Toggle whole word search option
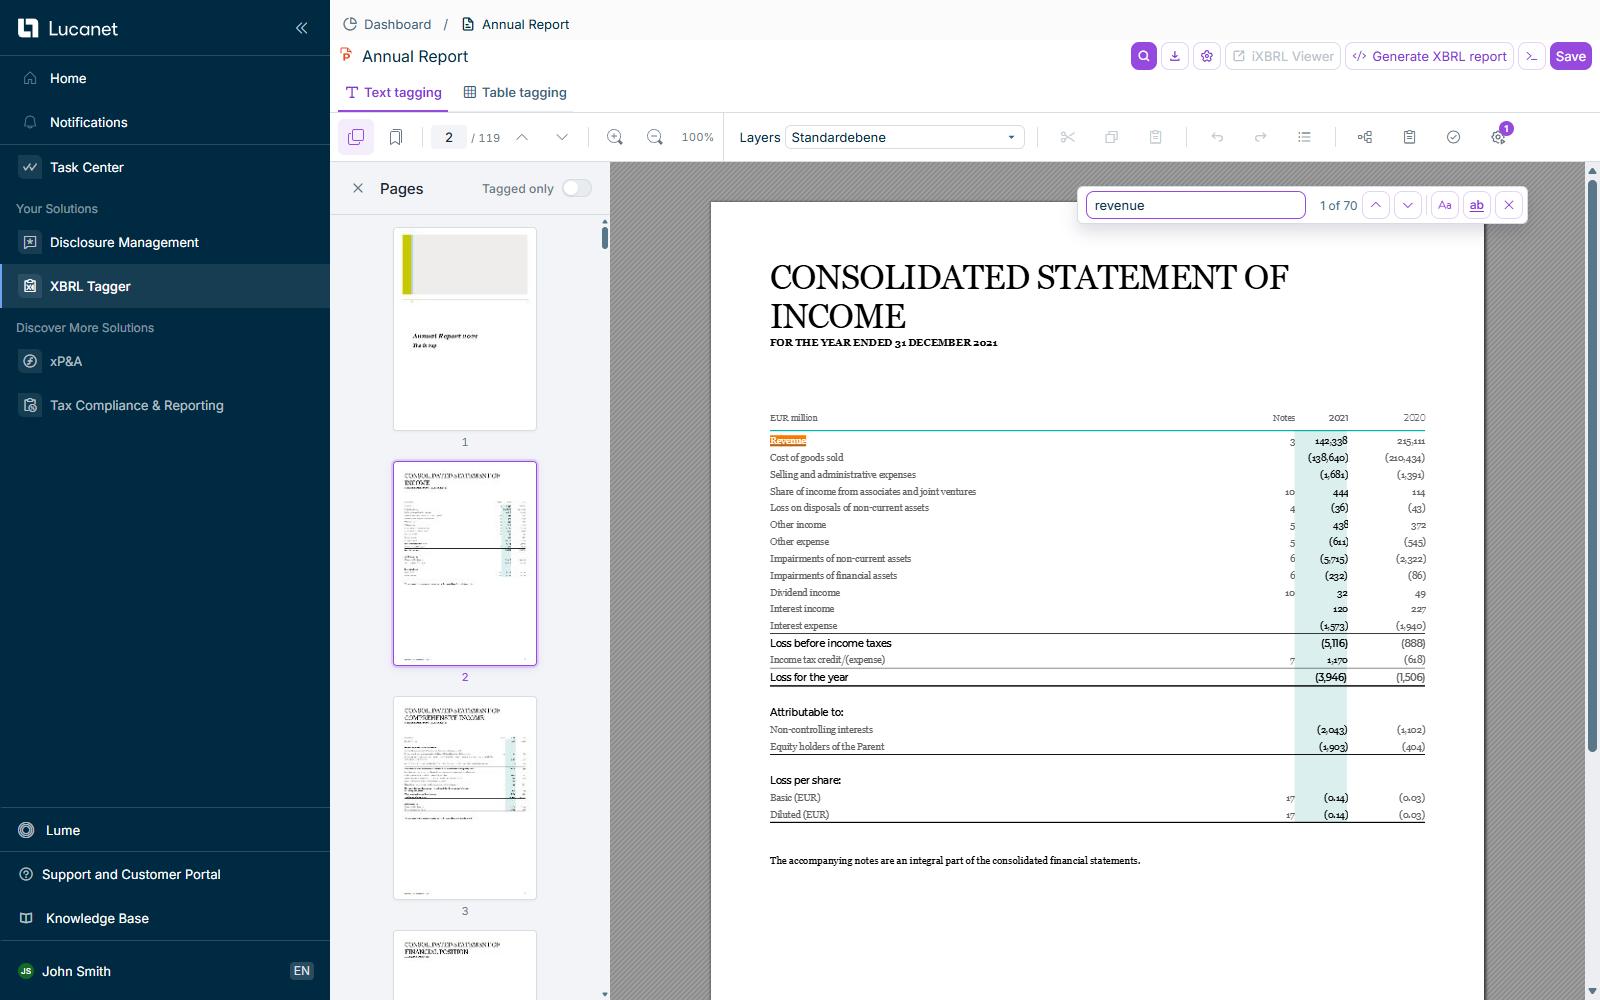Viewport: 1600px width, 1000px height. [1477, 205]
